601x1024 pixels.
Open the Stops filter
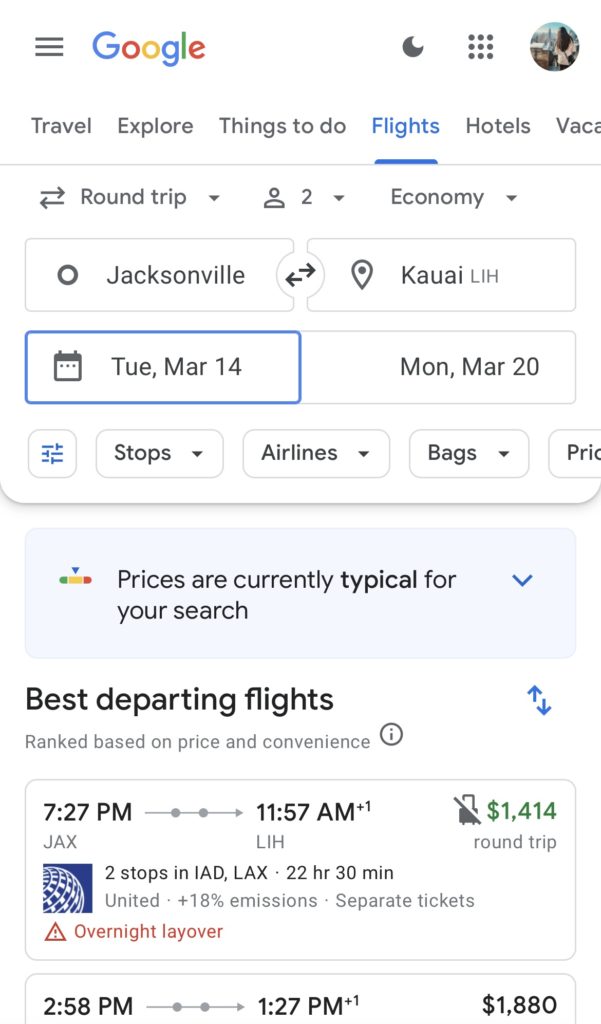[x=159, y=454]
